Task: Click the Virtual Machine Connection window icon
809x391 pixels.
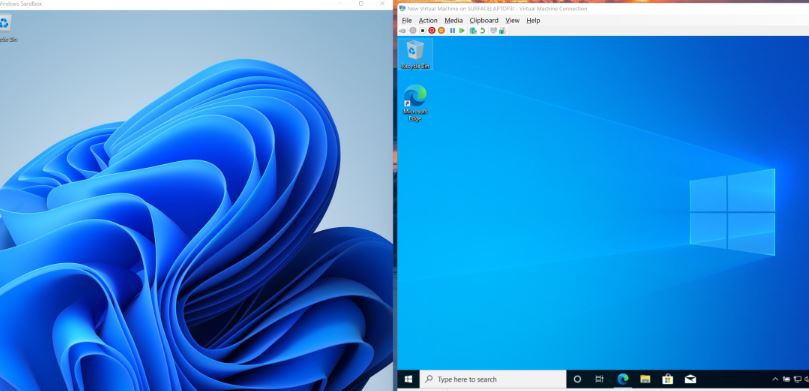Action: (x=402, y=9)
